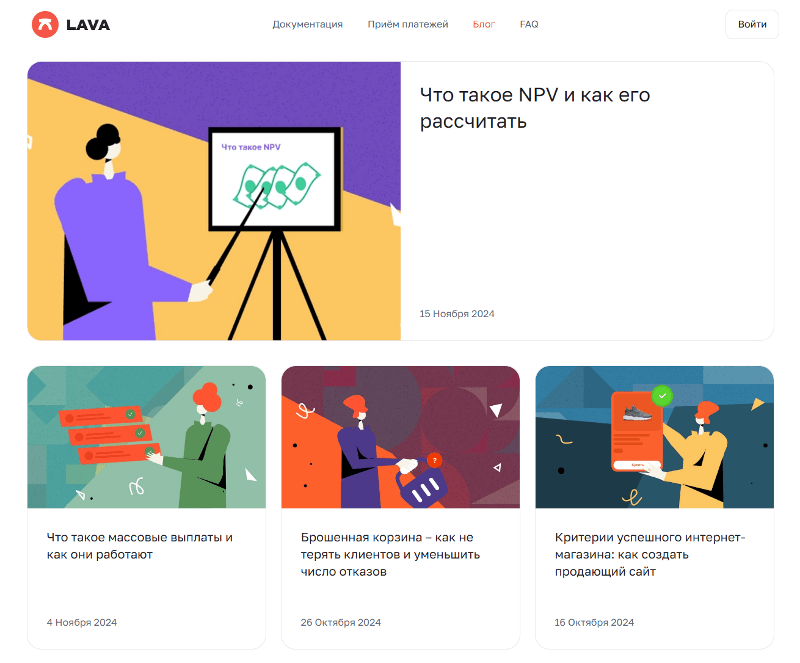
Task: Open the abandoned cart illustration thumbnail
Action: point(401,437)
